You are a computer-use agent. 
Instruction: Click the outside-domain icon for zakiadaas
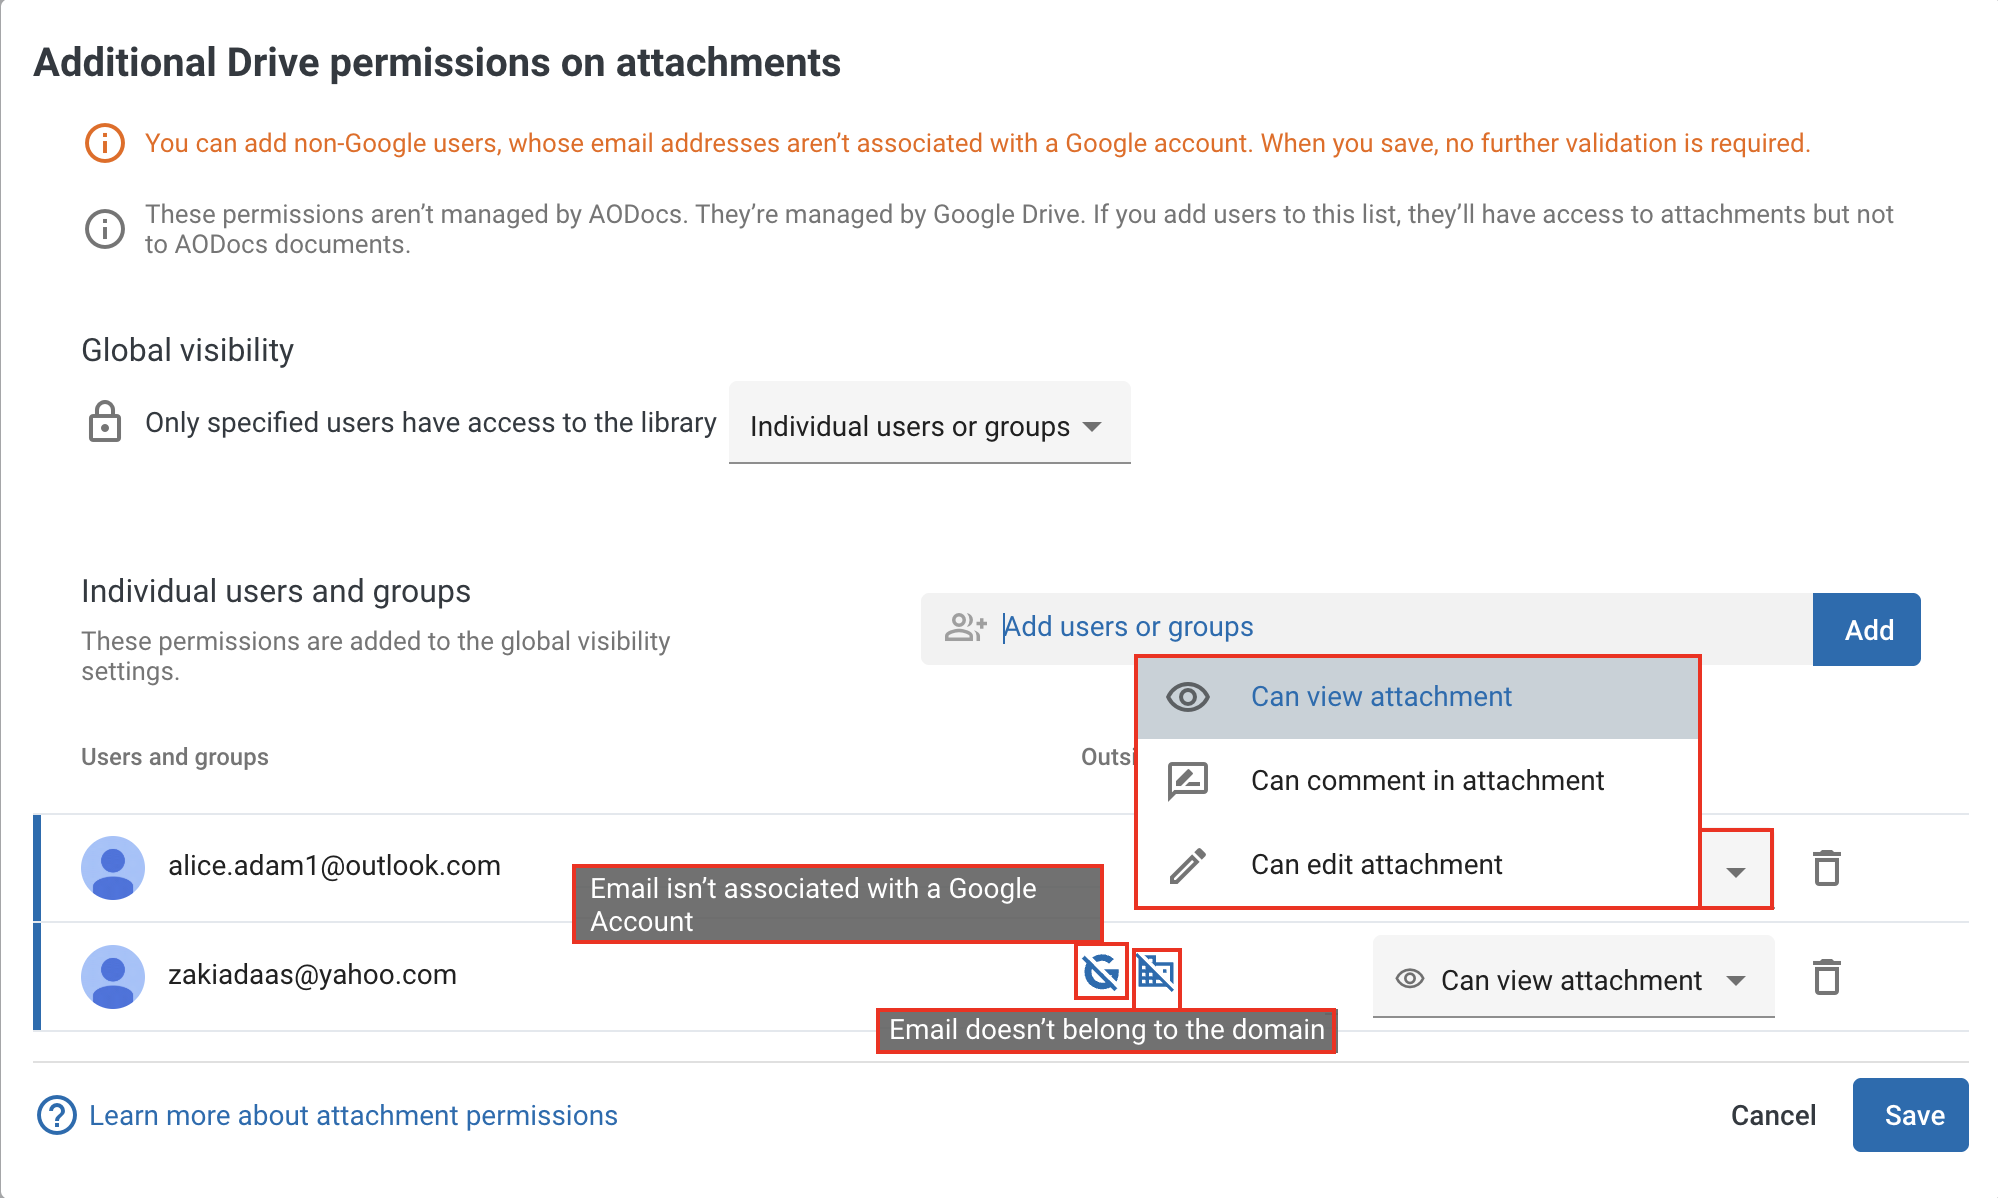[1156, 972]
